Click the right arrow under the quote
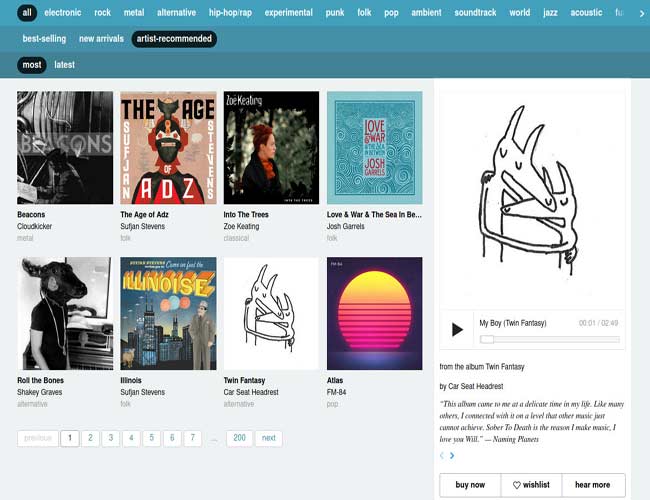This screenshot has height=500, width=650. pos(452,456)
